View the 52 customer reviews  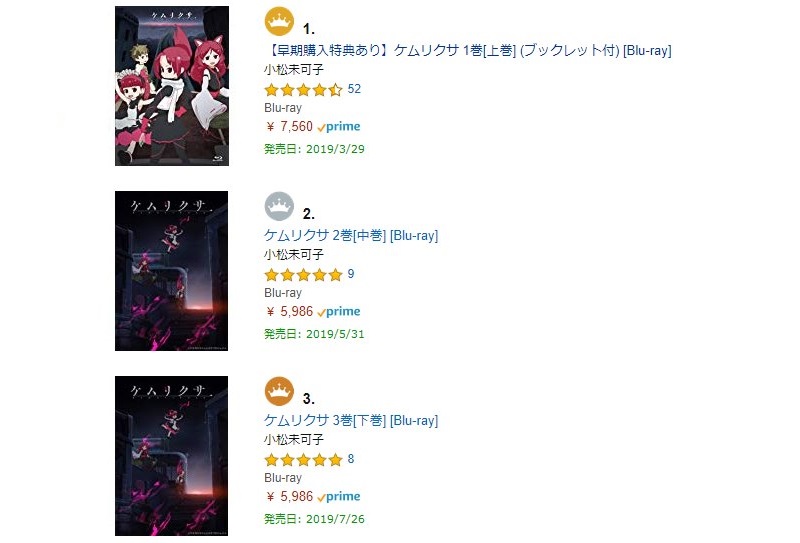click(354, 89)
